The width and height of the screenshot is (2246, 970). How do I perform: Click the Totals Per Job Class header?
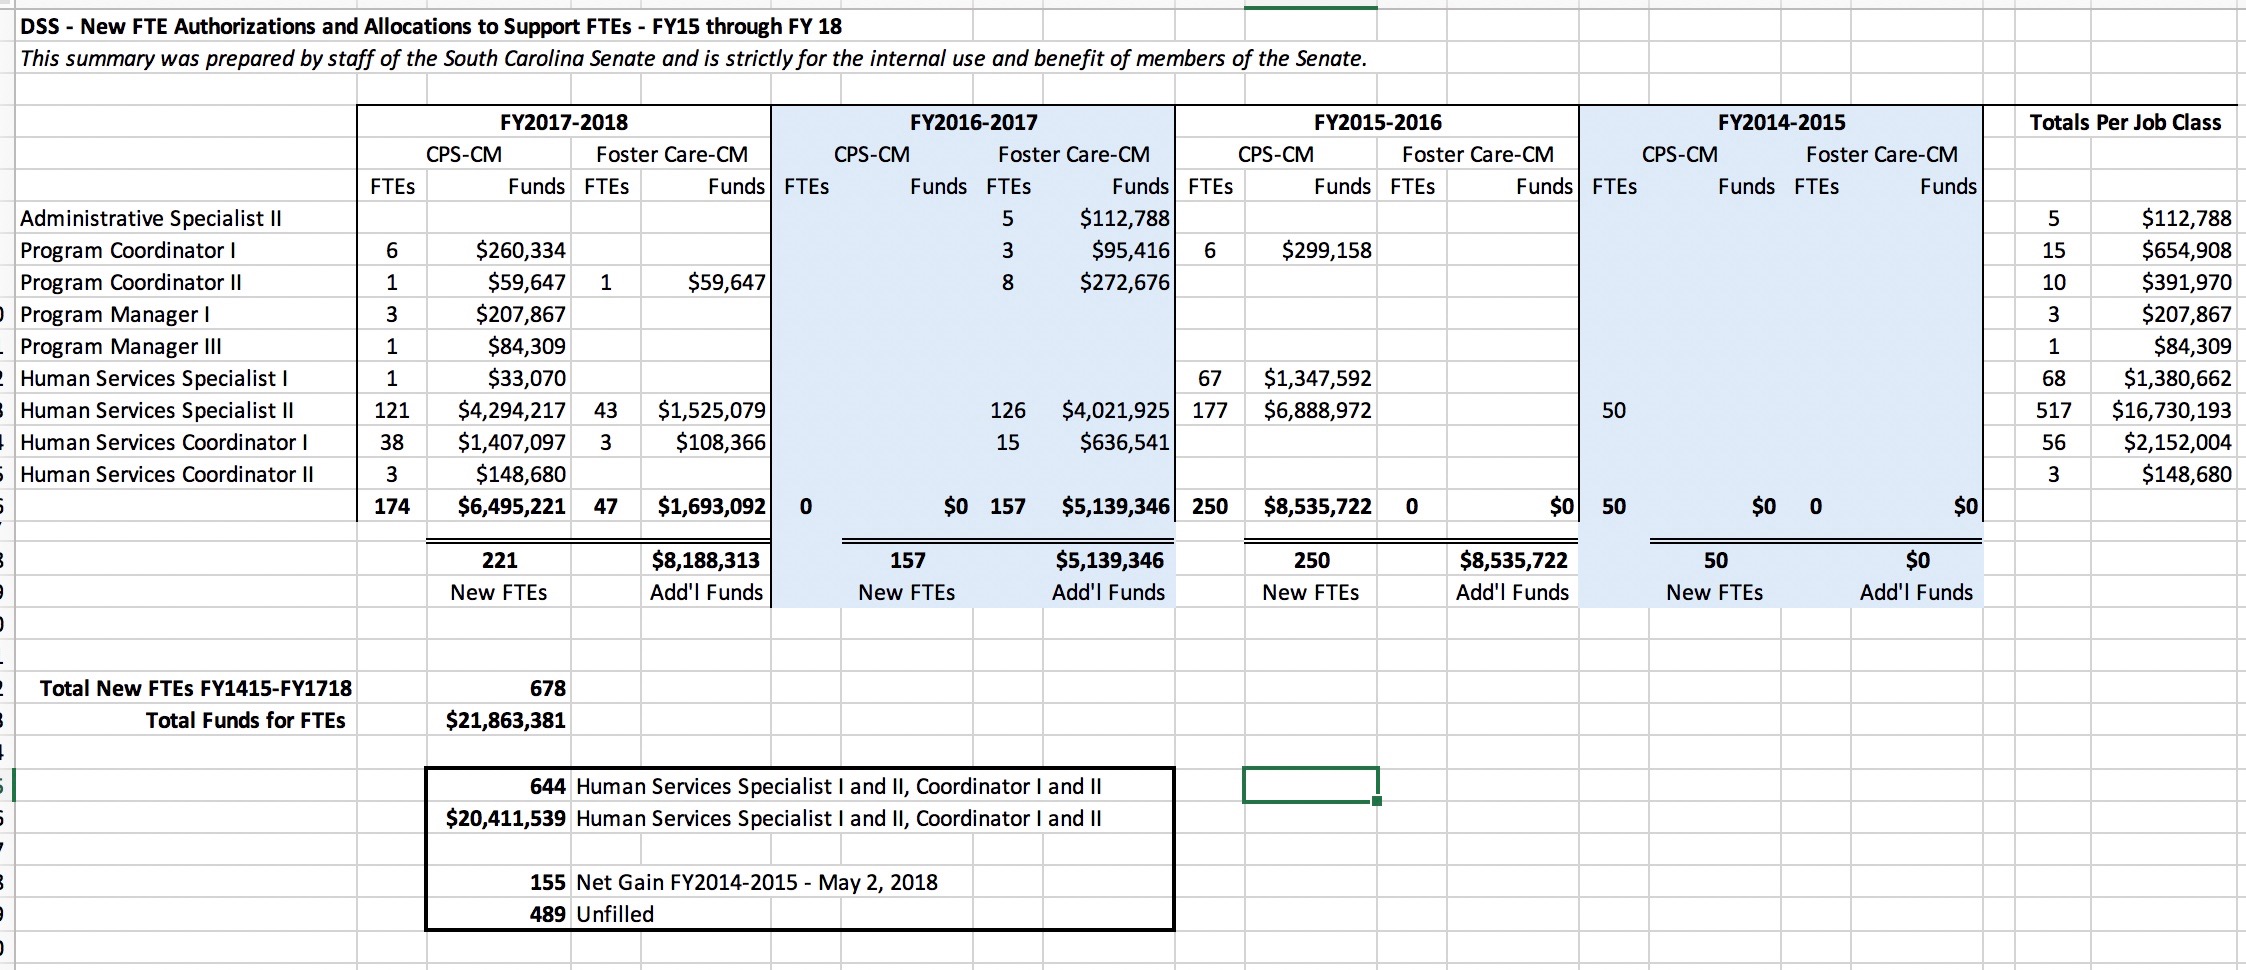click(x=2125, y=122)
